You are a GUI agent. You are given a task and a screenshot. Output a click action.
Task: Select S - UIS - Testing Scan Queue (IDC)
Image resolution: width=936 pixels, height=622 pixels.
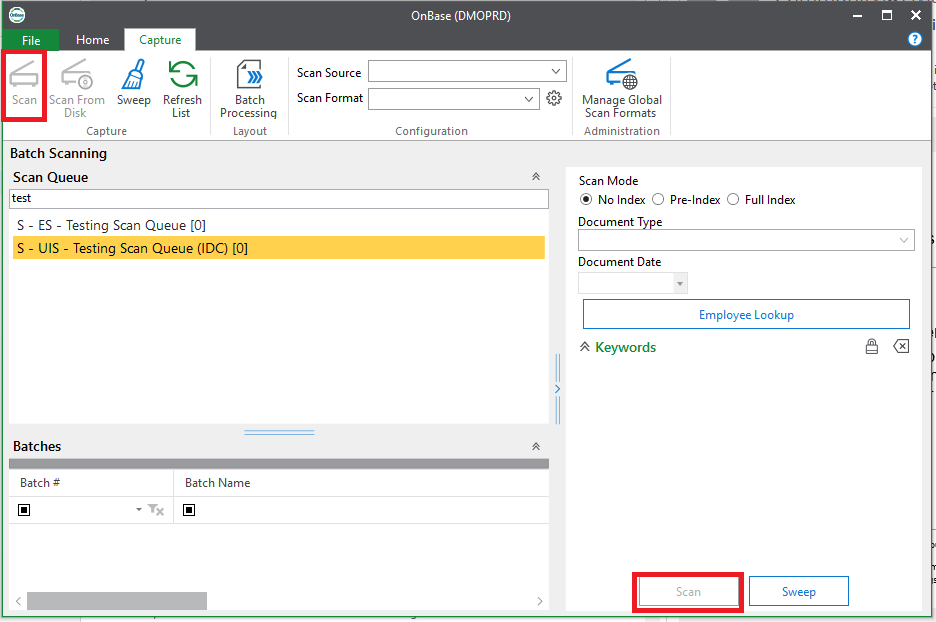(279, 248)
